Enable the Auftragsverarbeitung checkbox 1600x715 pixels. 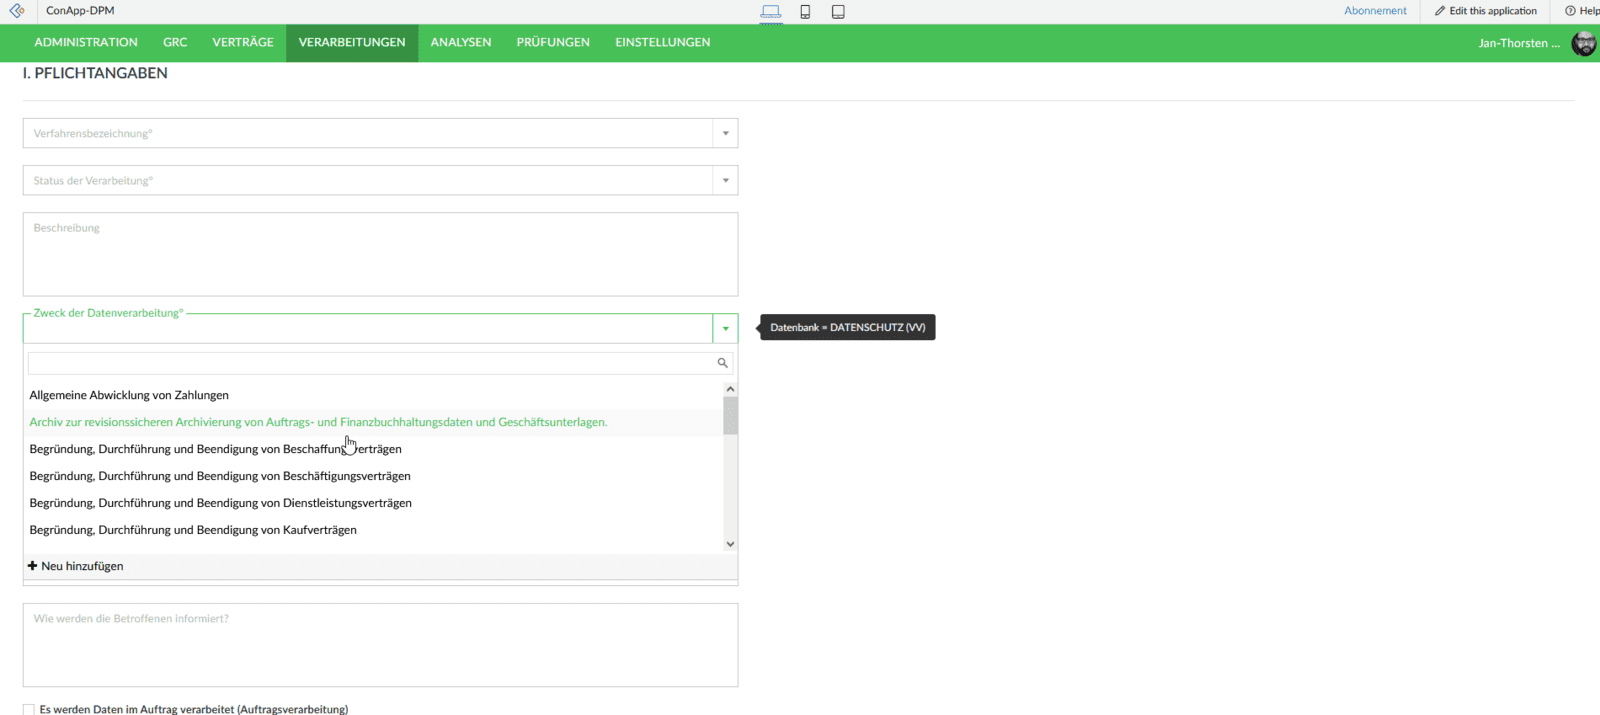(29, 709)
